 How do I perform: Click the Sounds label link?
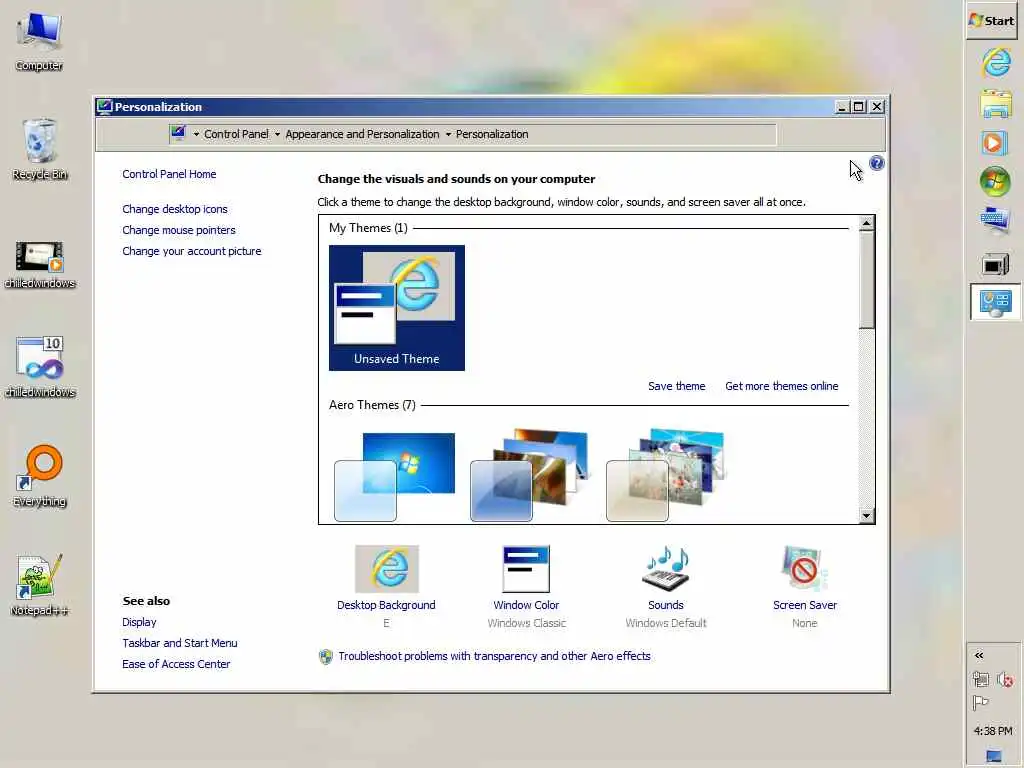(666, 605)
